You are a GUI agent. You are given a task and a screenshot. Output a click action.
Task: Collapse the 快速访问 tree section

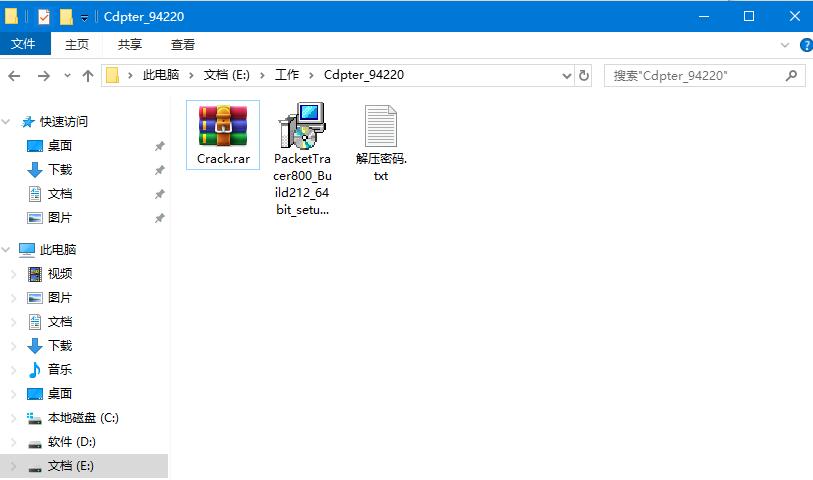[x=6, y=122]
